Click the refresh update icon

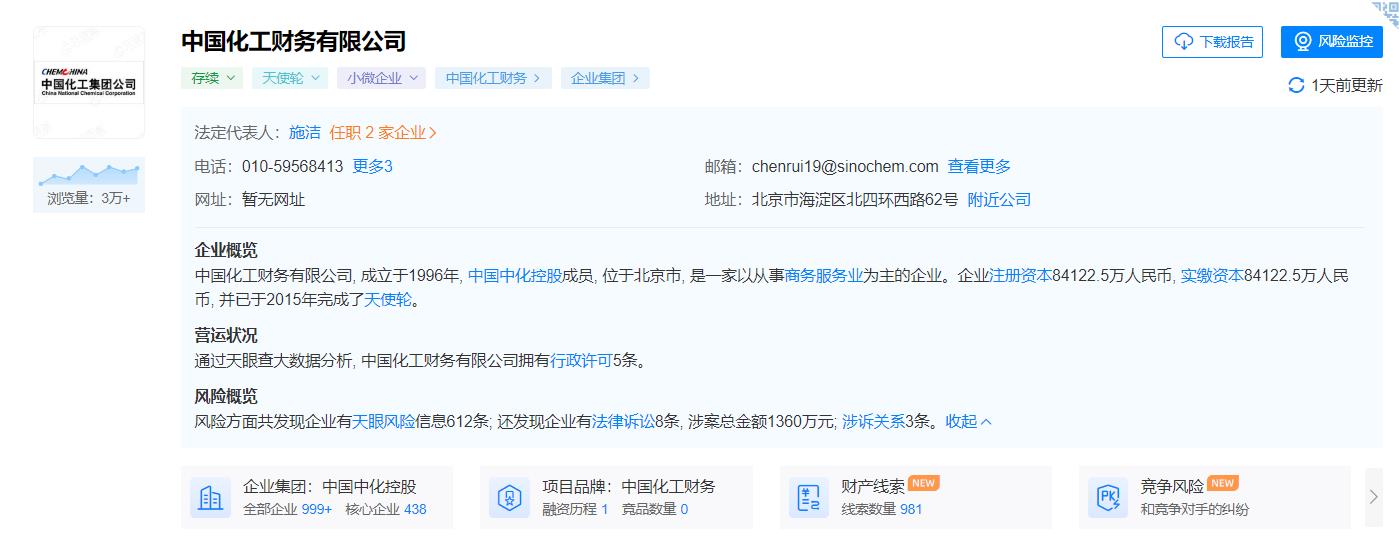click(x=1296, y=86)
